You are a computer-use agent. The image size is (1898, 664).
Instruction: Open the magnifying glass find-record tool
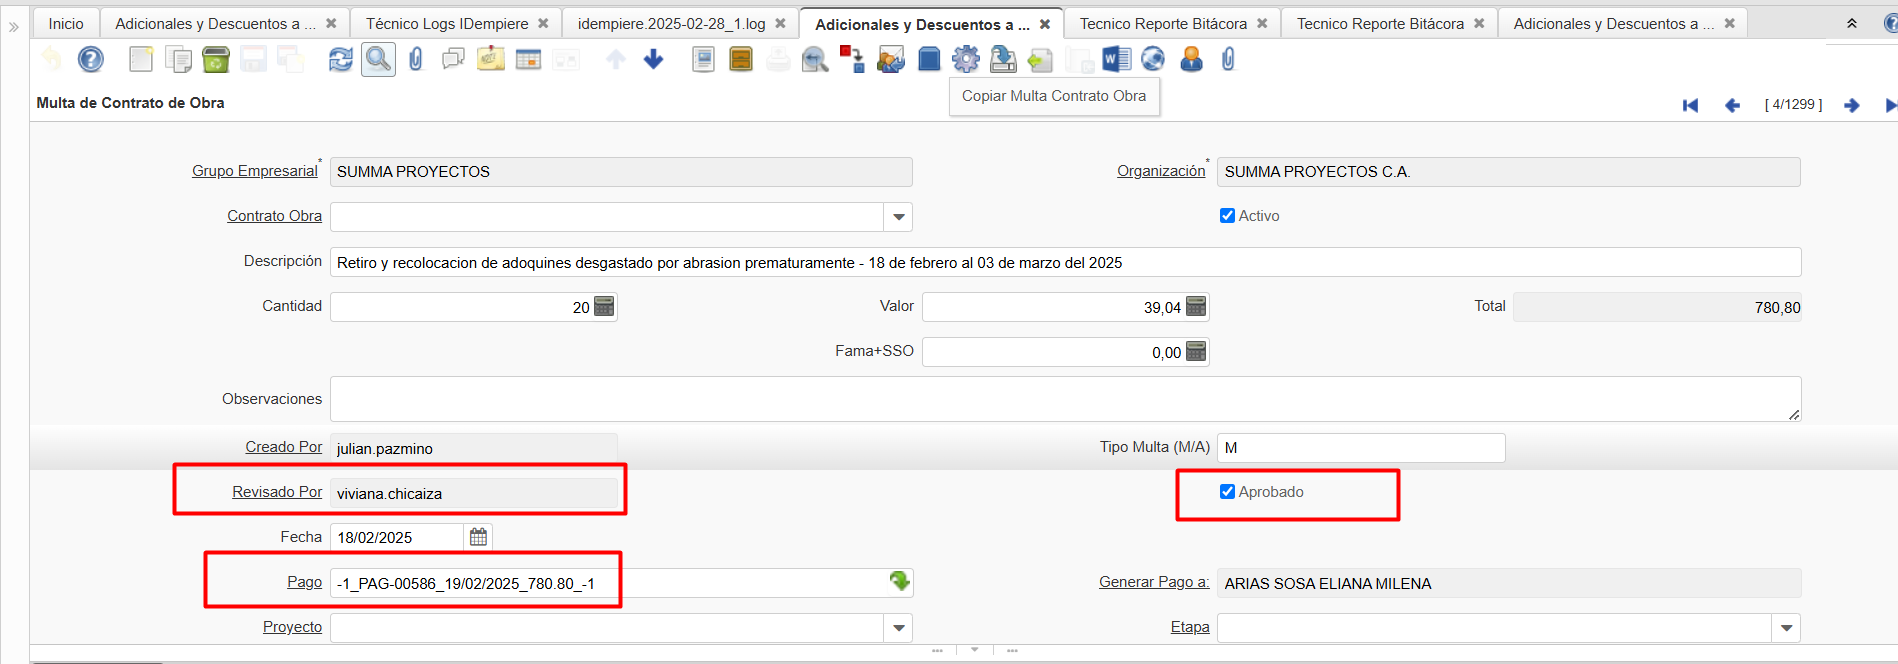point(378,60)
